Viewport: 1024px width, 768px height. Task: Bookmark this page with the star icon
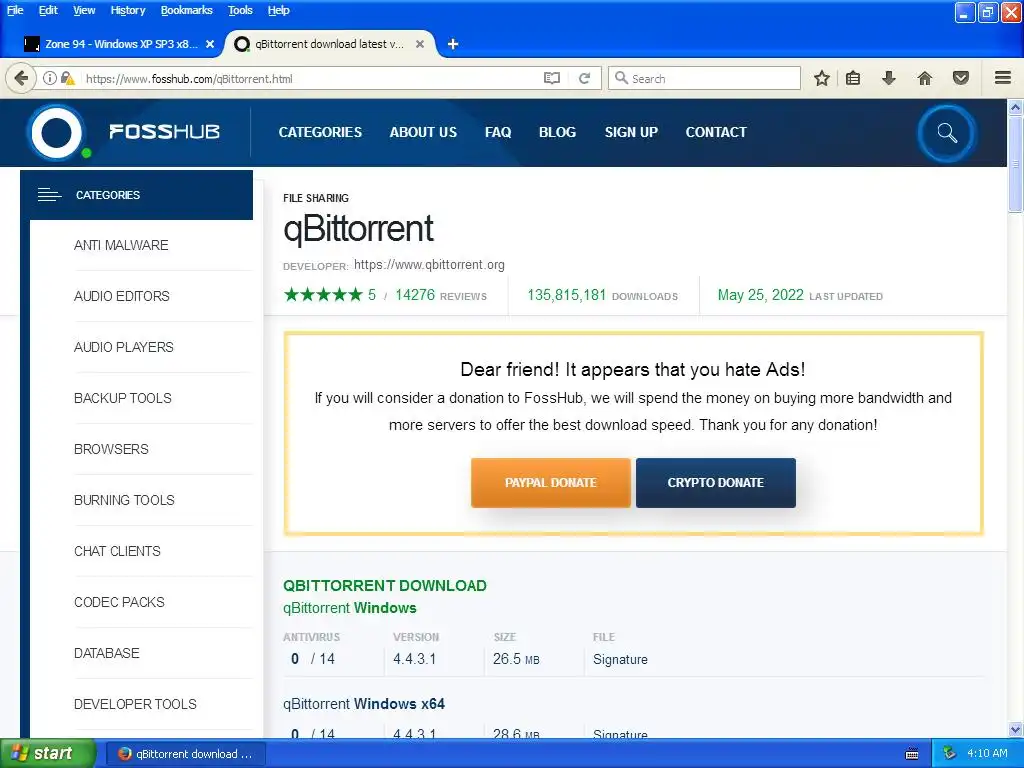pos(822,78)
